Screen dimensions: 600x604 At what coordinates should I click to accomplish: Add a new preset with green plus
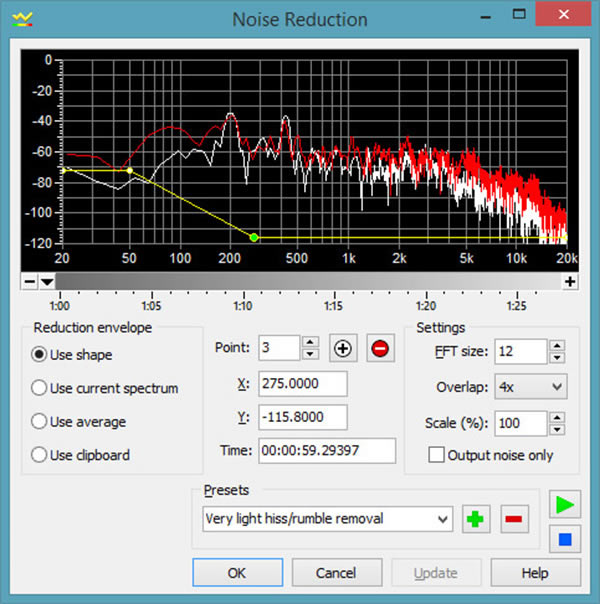pyautogui.click(x=476, y=519)
